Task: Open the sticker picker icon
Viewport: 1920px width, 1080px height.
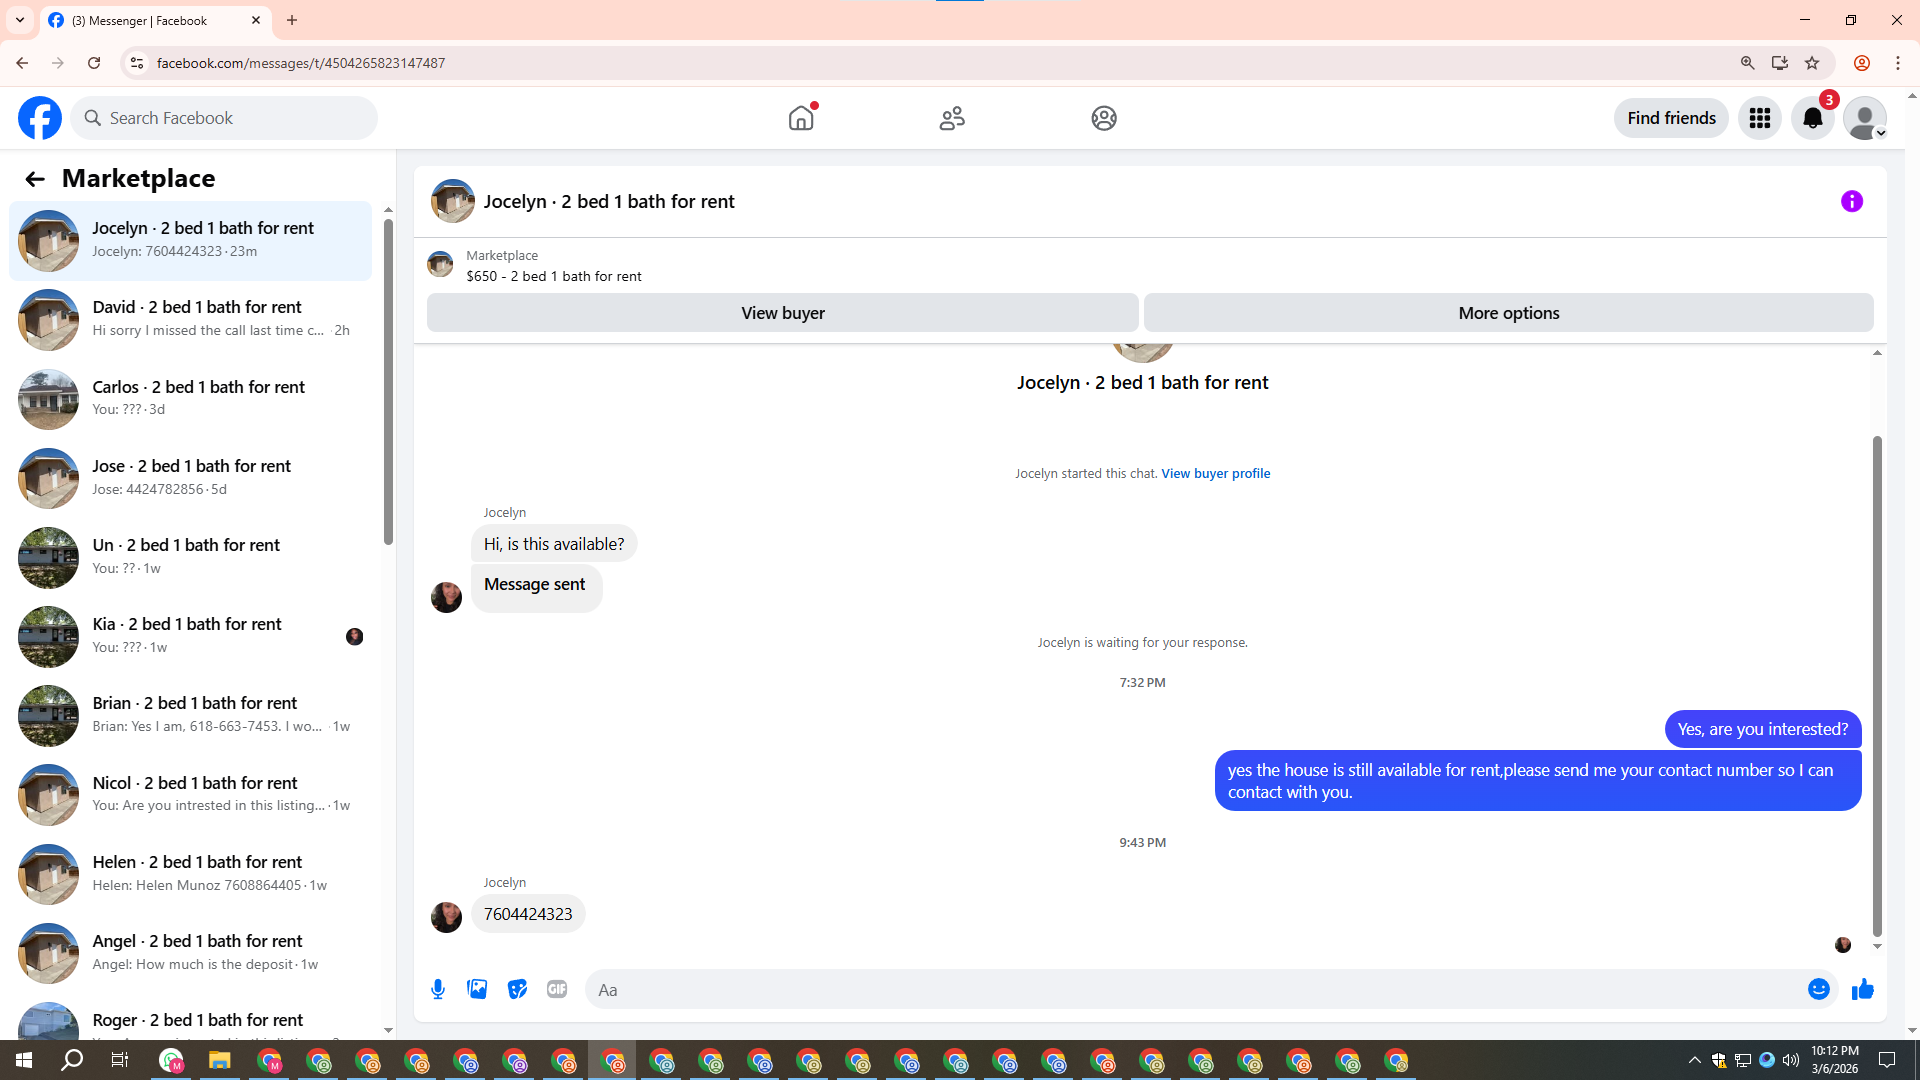Action: point(517,989)
